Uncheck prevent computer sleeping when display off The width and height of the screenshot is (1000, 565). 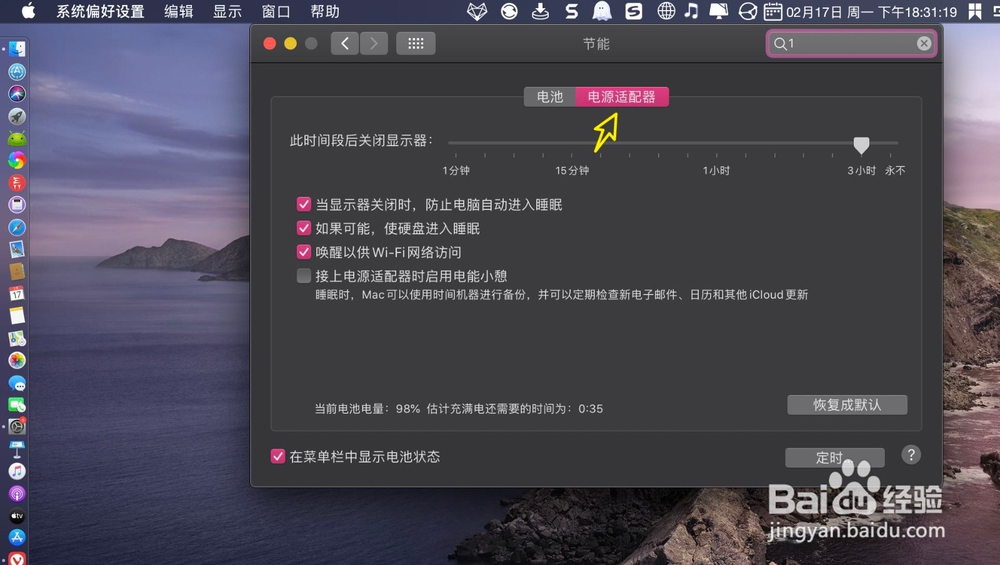(304, 204)
